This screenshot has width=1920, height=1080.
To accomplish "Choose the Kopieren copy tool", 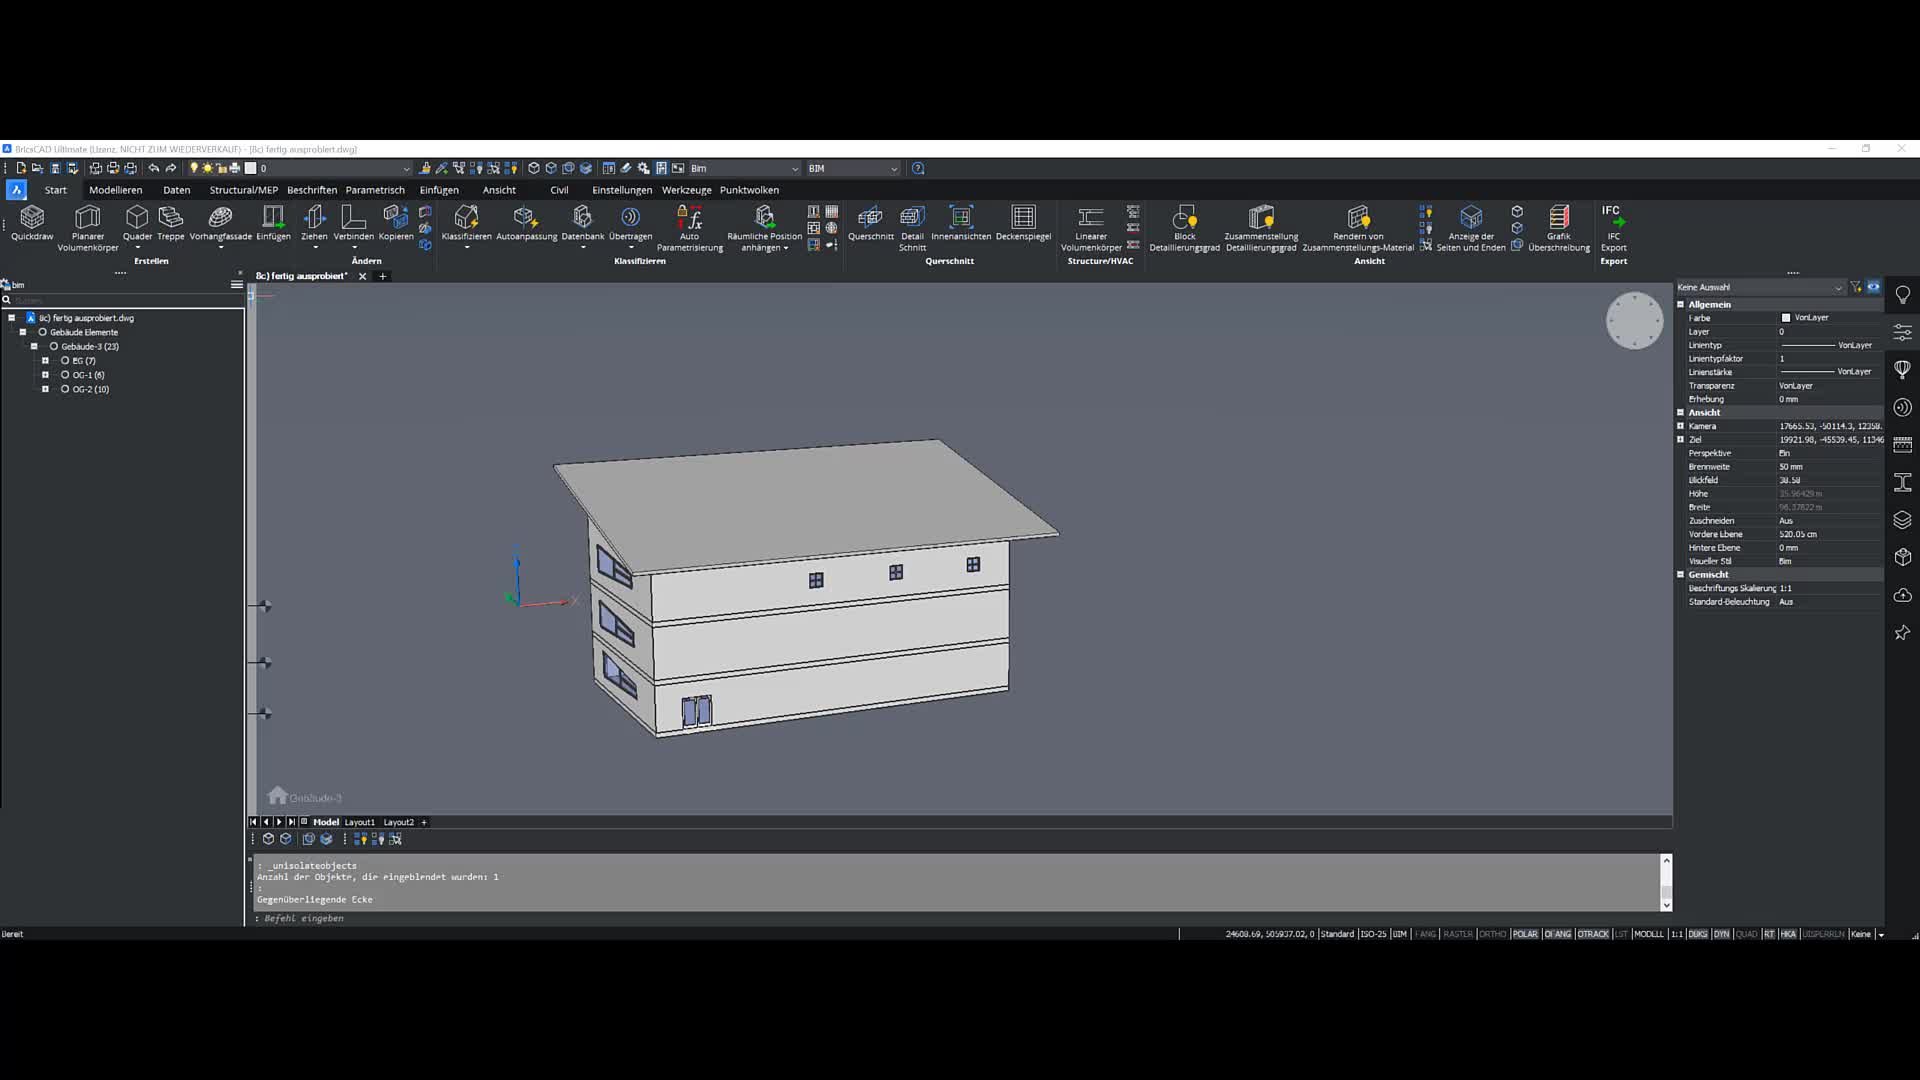I will (x=396, y=223).
